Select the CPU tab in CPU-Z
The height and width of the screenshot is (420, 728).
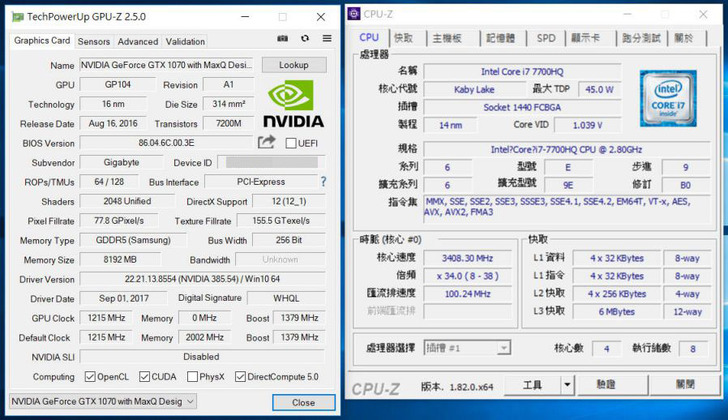[369, 38]
